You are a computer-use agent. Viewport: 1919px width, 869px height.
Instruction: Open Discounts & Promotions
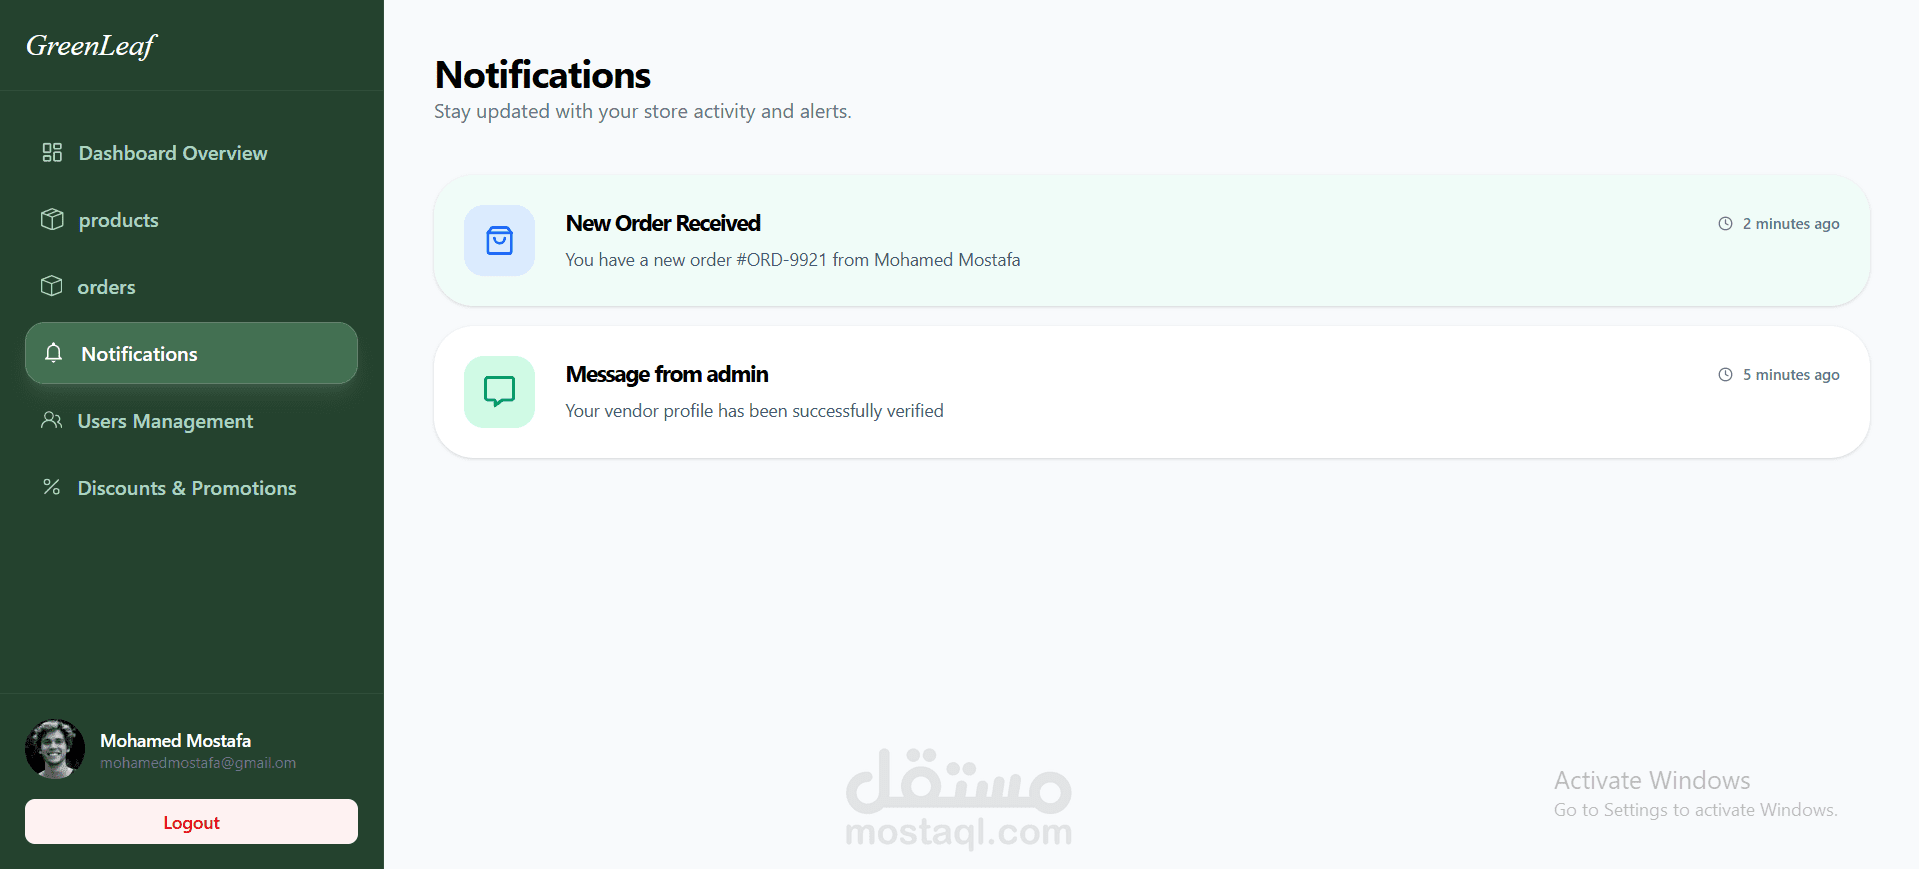tap(191, 488)
